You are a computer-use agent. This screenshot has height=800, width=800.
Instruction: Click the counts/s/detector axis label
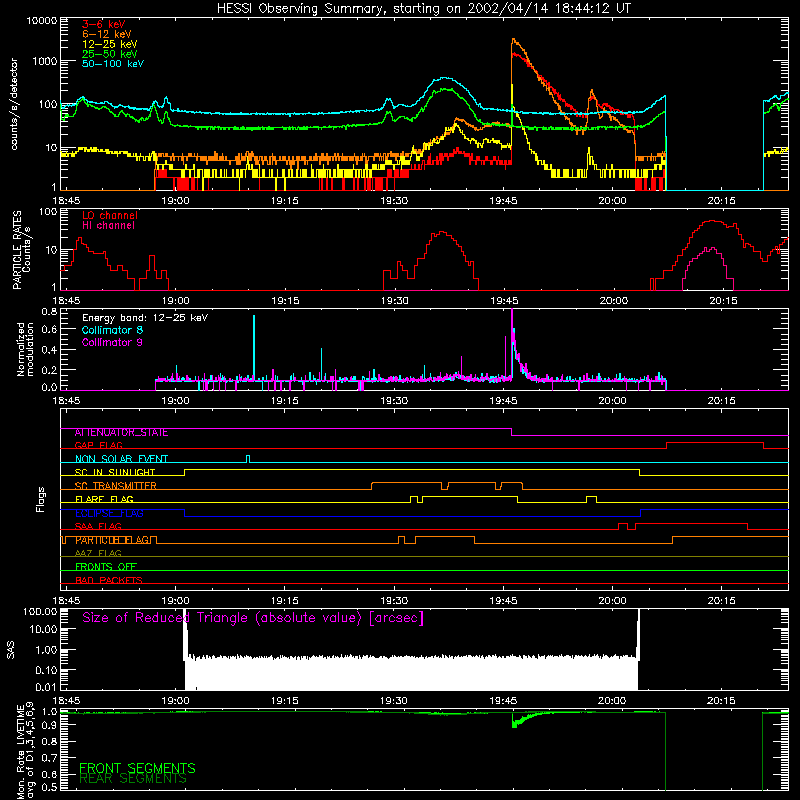(14, 104)
